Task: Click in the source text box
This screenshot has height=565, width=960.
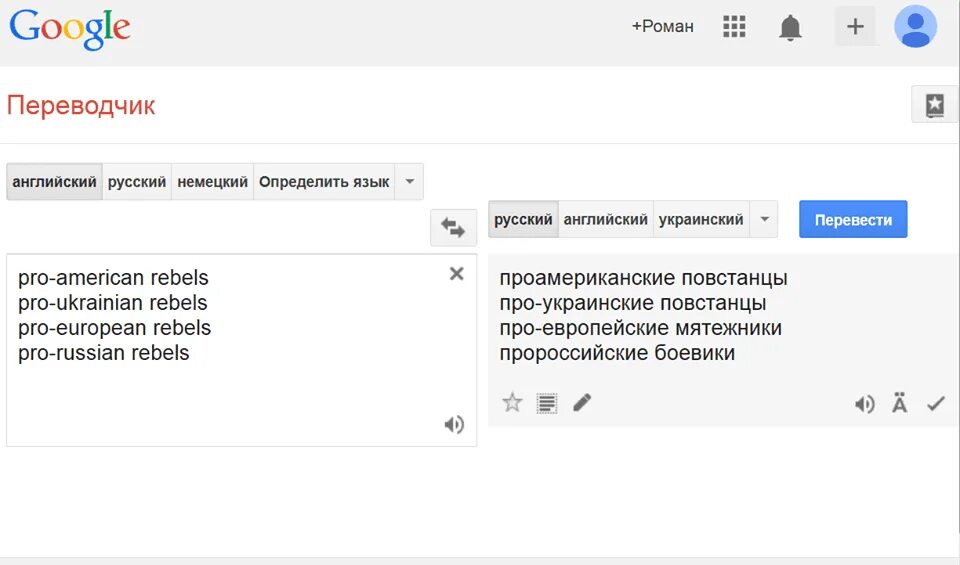Action: point(241,350)
